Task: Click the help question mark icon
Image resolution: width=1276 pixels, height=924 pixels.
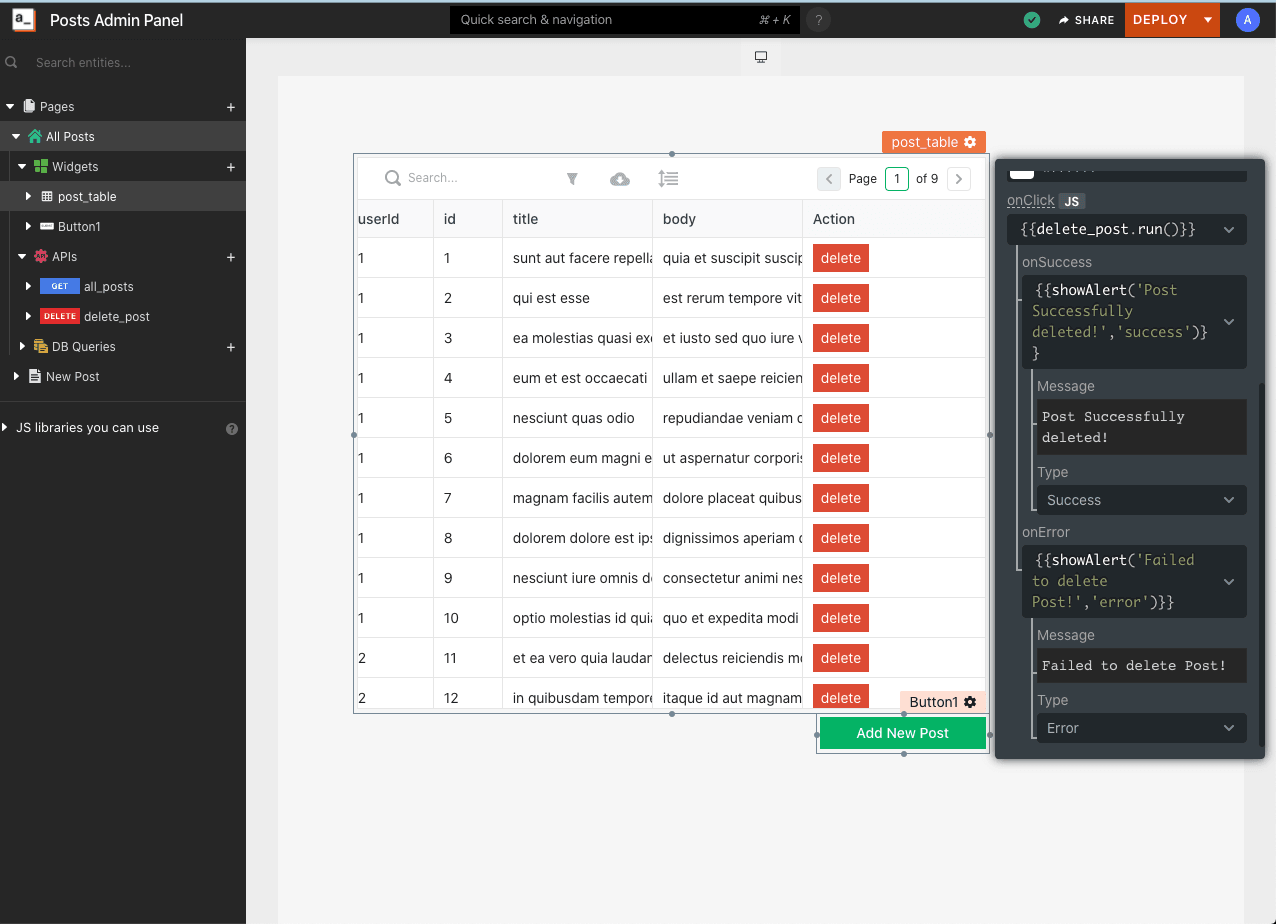Action: pos(818,20)
